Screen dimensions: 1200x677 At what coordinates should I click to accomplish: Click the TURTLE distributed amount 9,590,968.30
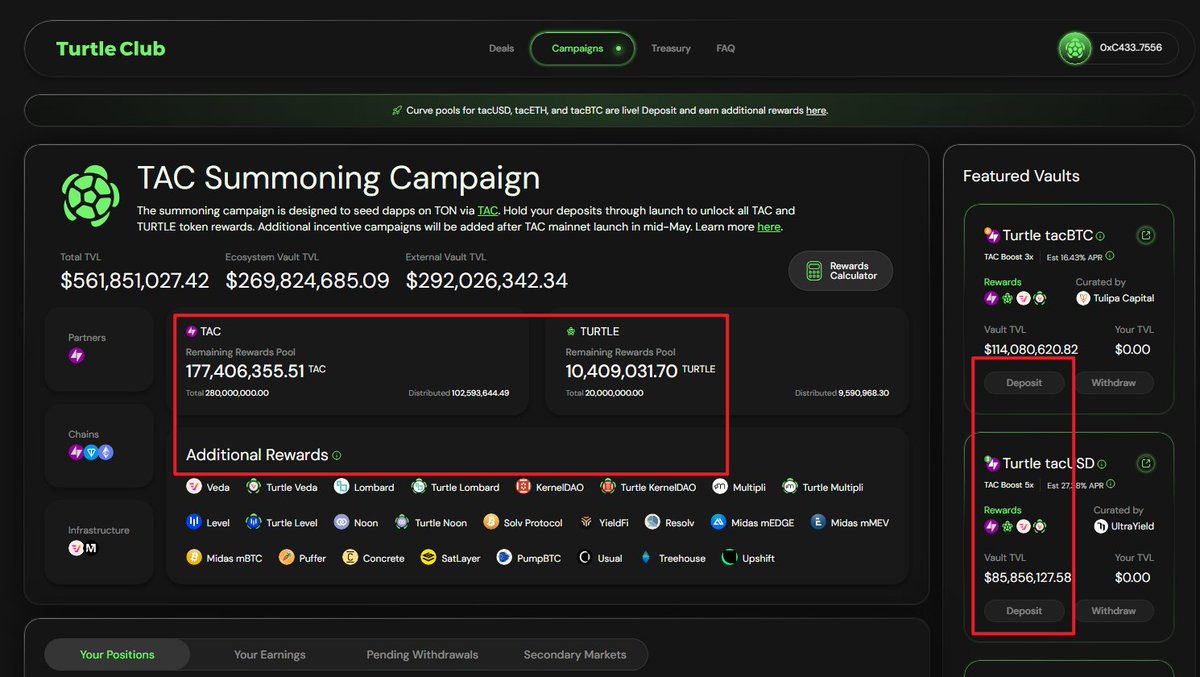(865, 394)
